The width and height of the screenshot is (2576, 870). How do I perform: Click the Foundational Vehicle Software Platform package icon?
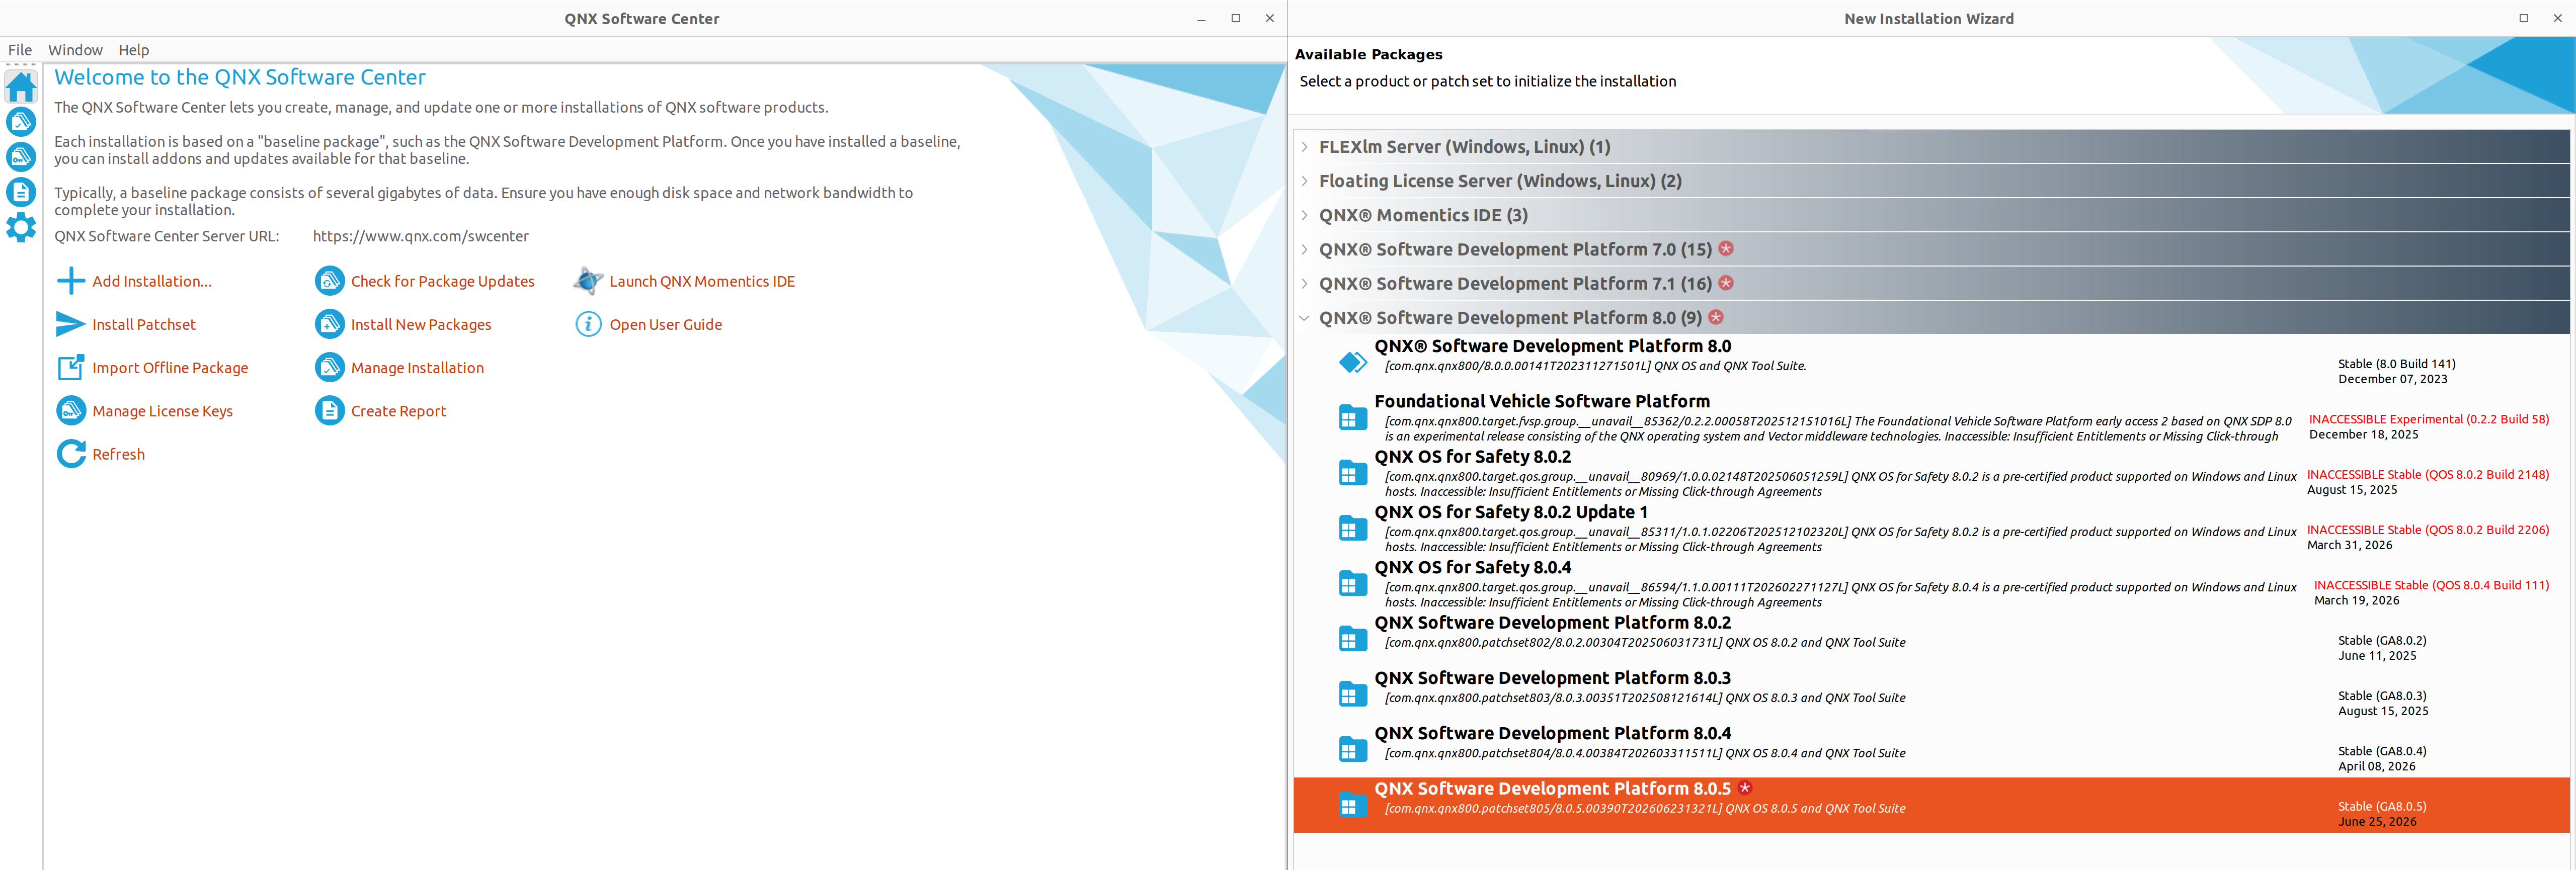pyautogui.click(x=1352, y=417)
